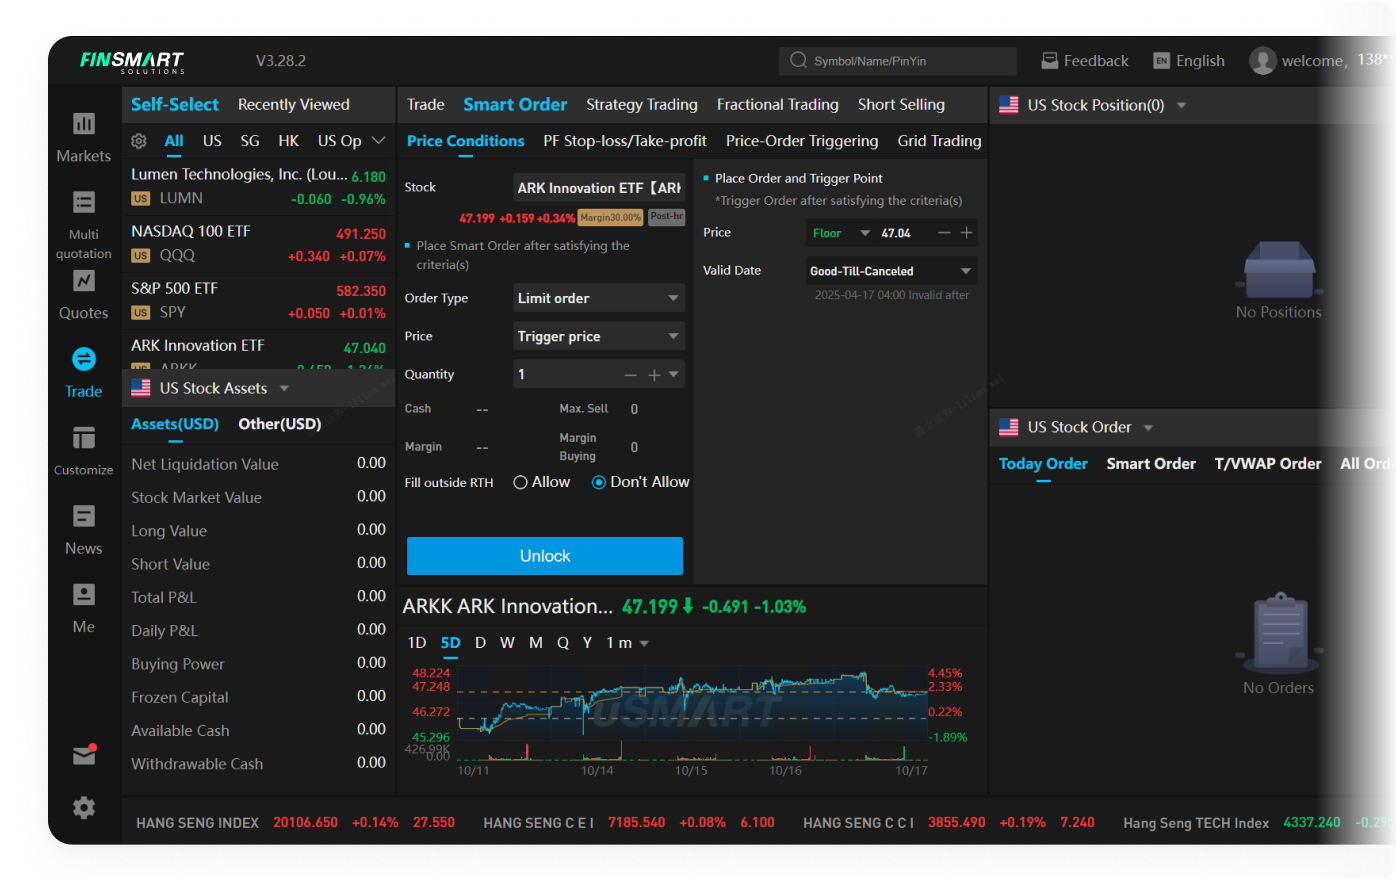Image resolution: width=1396 pixels, height=880 pixels.
Task: Open the Me profile icon
Action: [84, 594]
